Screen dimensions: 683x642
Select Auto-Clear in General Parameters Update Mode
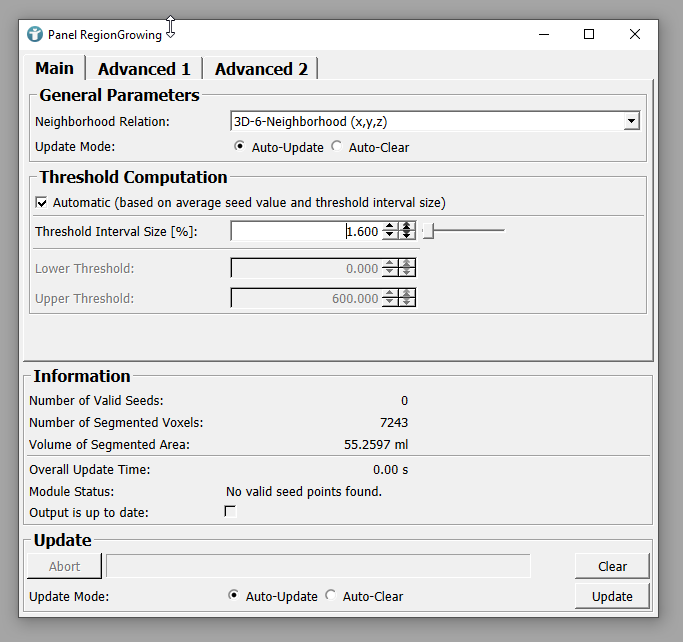(x=337, y=147)
